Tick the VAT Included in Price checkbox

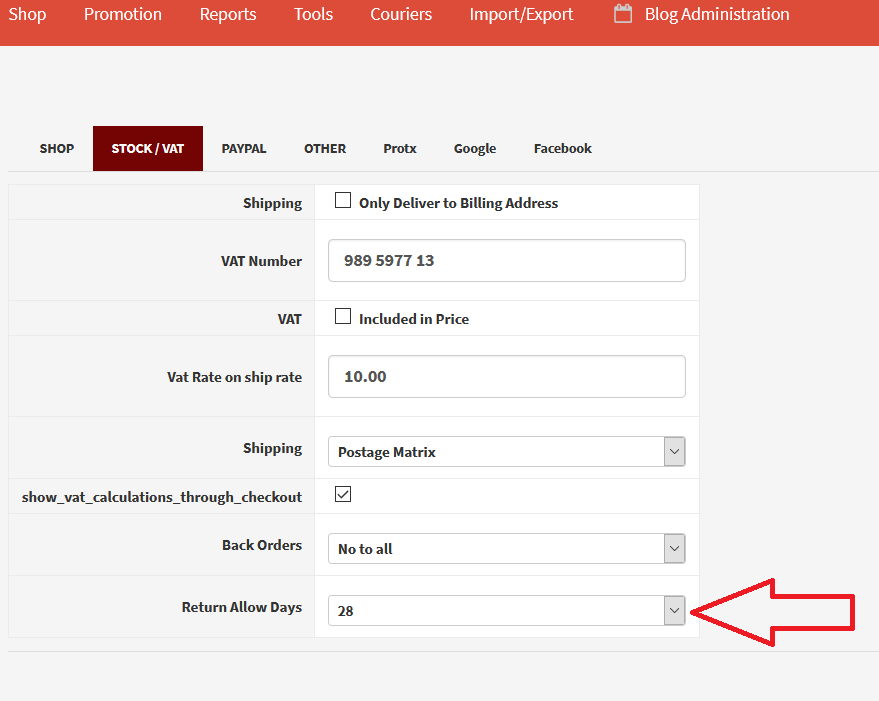point(343,316)
